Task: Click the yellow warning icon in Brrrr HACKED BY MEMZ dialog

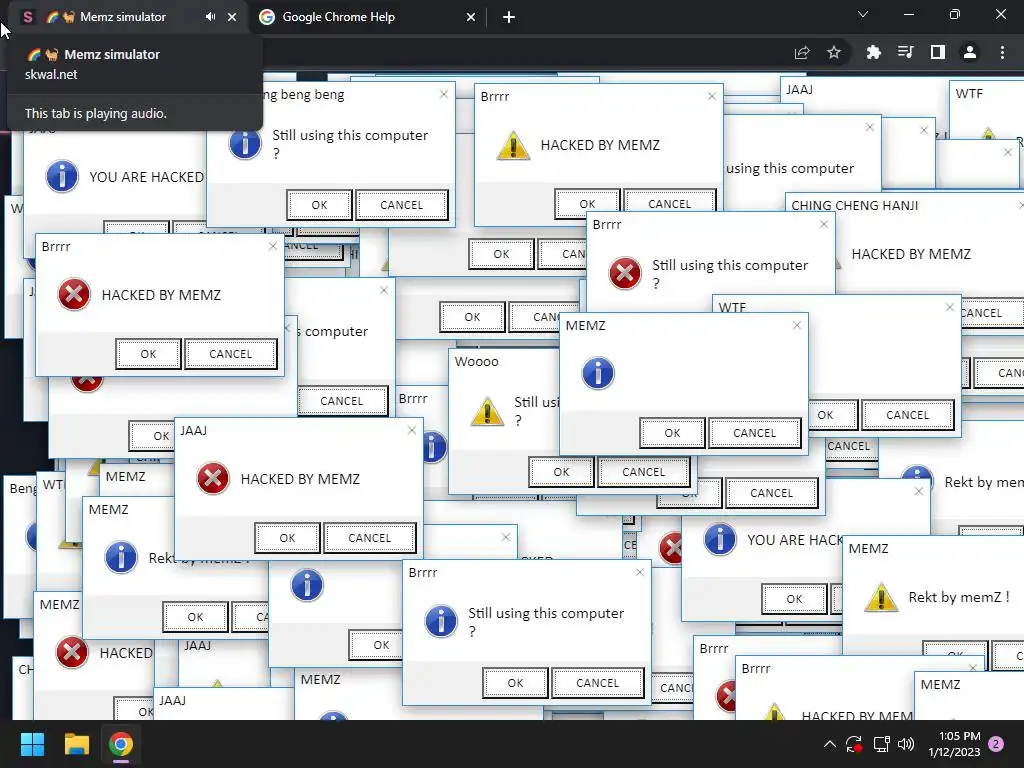Action: point(513,145)
